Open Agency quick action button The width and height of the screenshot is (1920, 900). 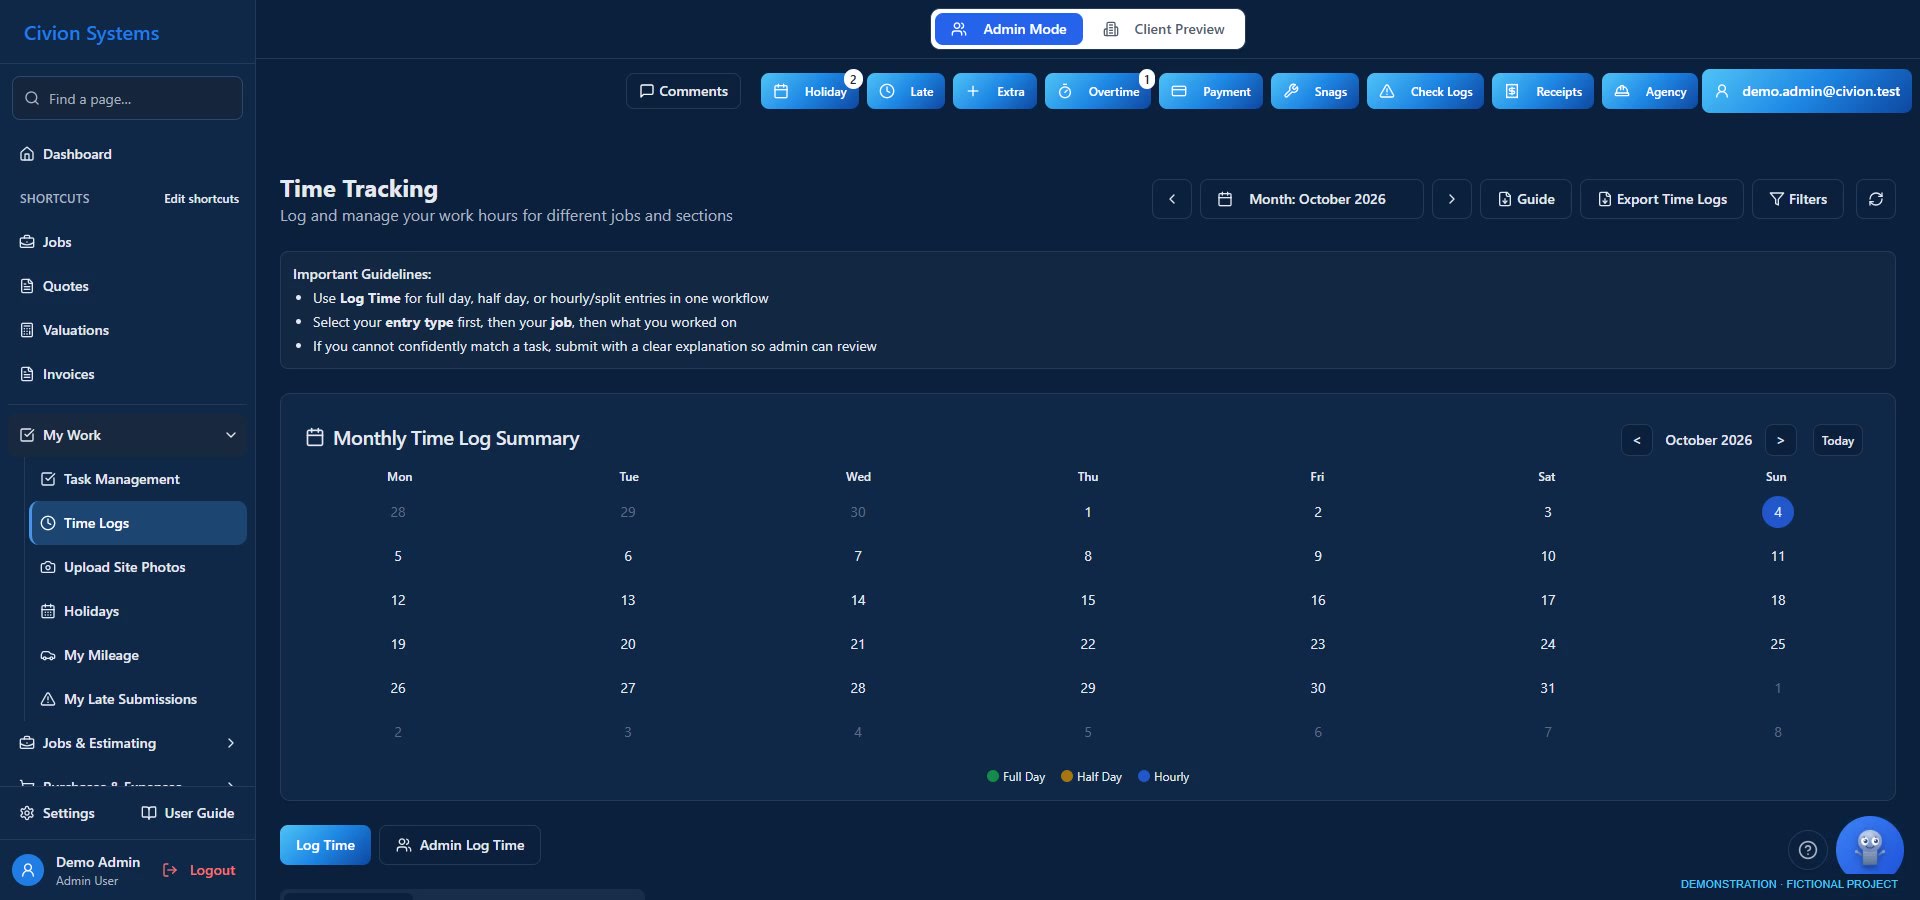tap(1650, 91)
